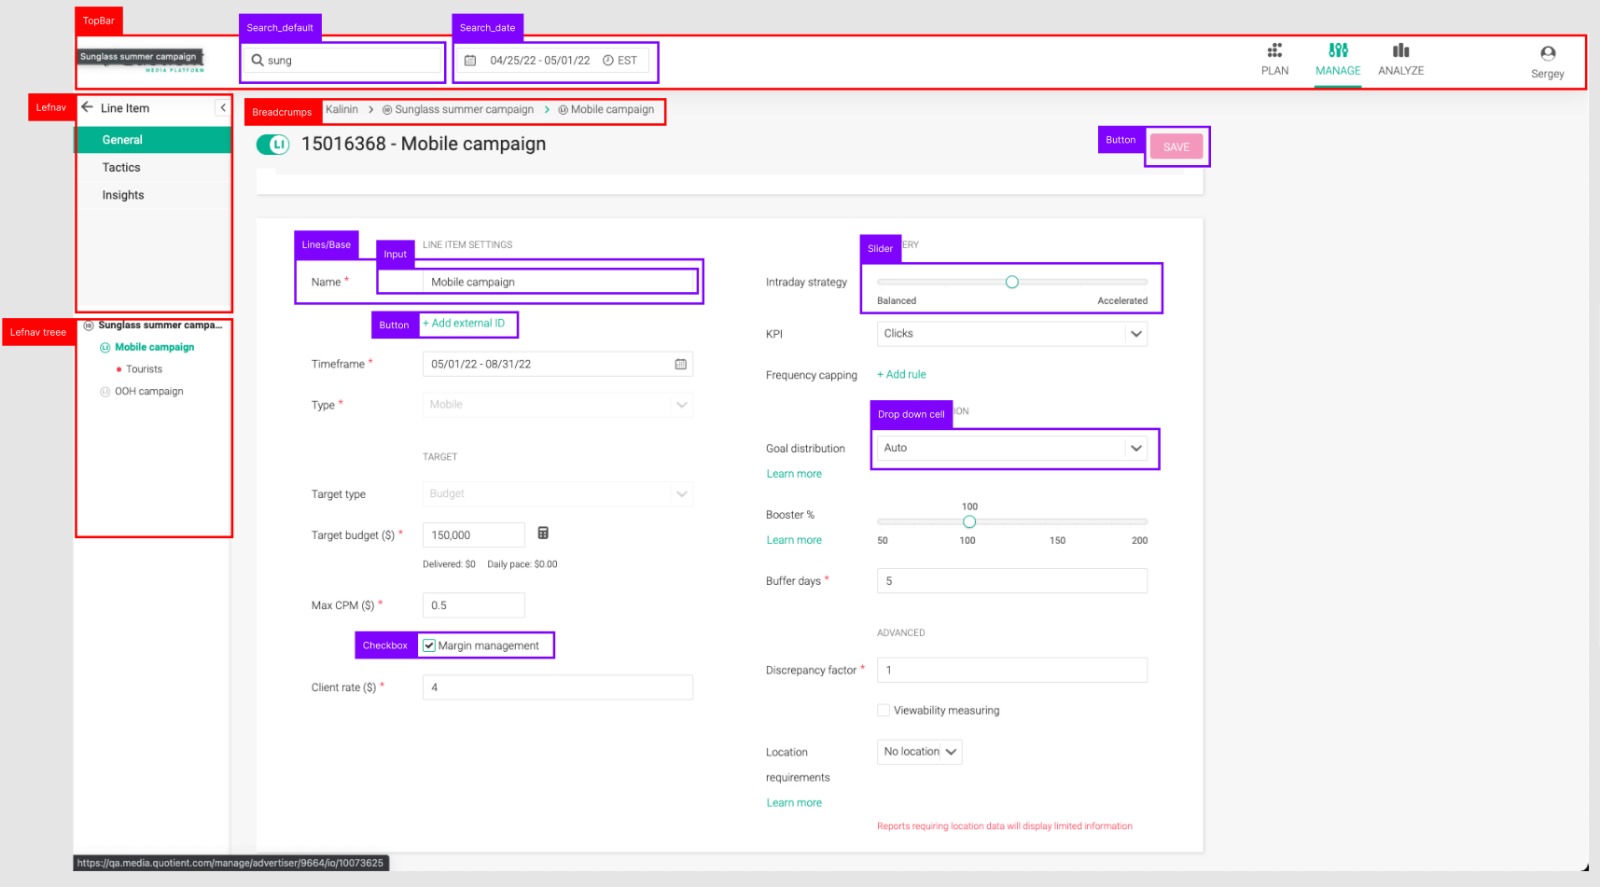Open the Goal distribution Auto dropdown
Screen dimensions: 1600x887
pyautogui.click(x=1012, y=448)
